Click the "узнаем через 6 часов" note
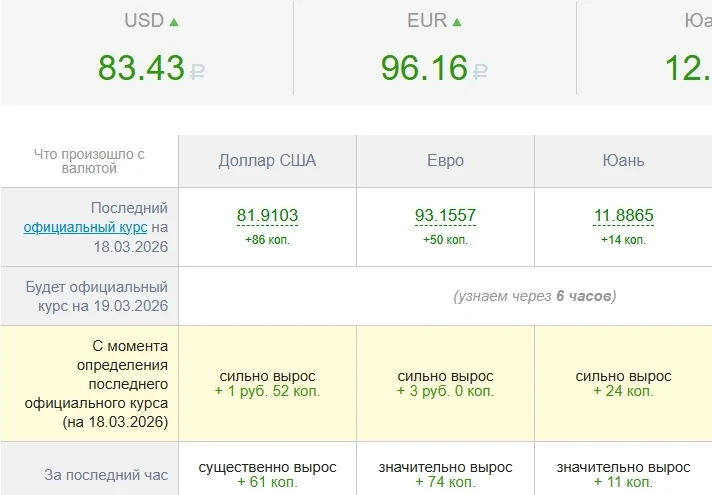This screenshot has width=712, height=495. [x=535, y=296]
